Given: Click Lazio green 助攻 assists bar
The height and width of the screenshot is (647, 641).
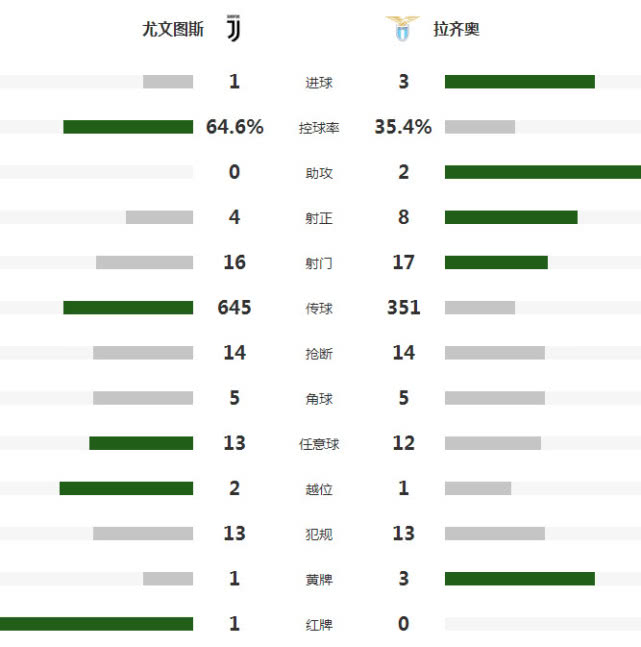Looking at the screenshot, I should pyautogui.click(x=543, y=172).
